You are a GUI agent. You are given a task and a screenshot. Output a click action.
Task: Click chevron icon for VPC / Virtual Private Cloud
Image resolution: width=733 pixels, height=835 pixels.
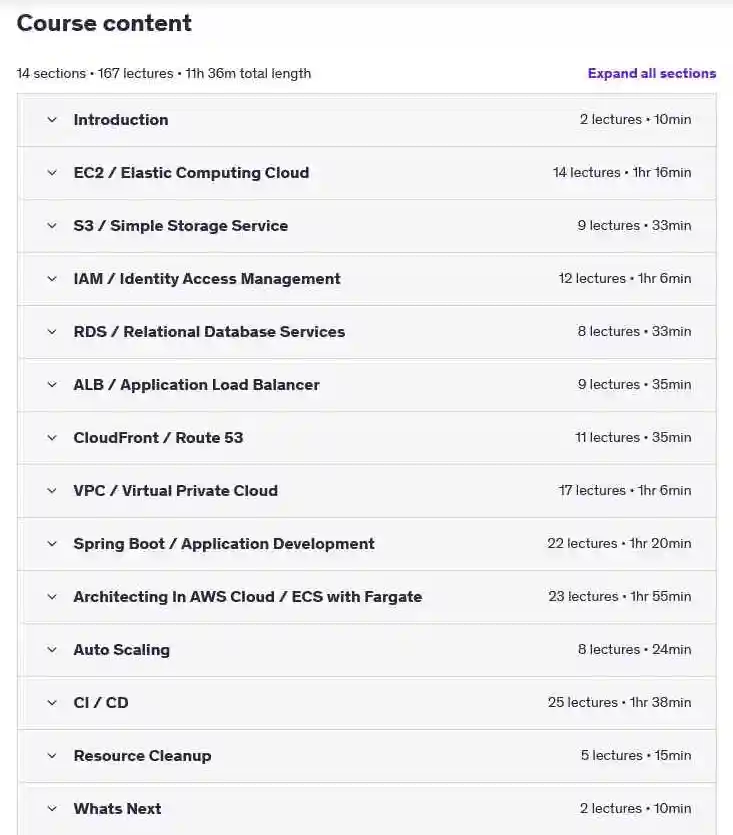[52, 490]
